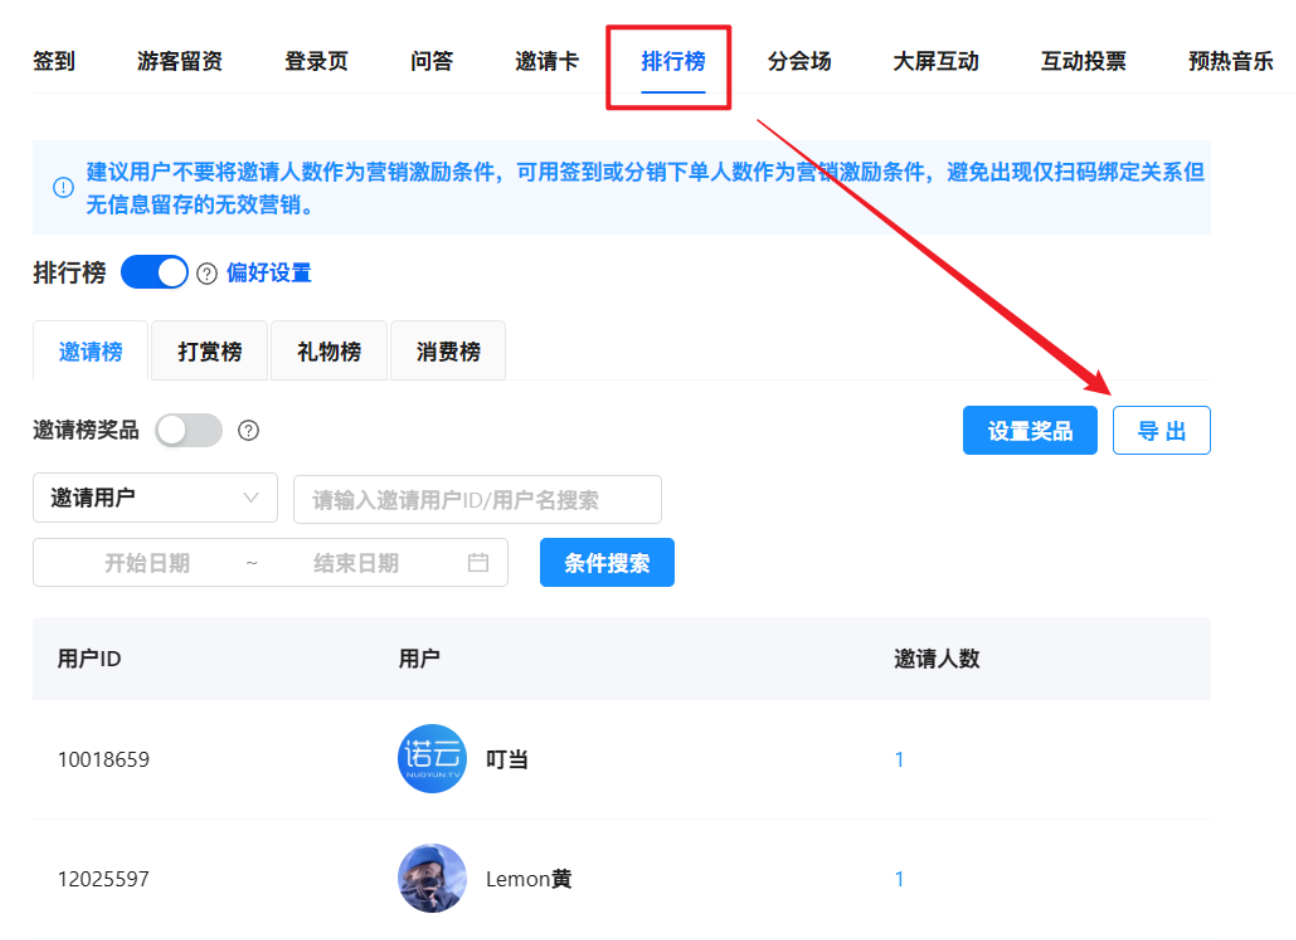Screen dimensions: 1296x940
Task: Click the 设置奖品 button
Action: tap(1030, 431)
